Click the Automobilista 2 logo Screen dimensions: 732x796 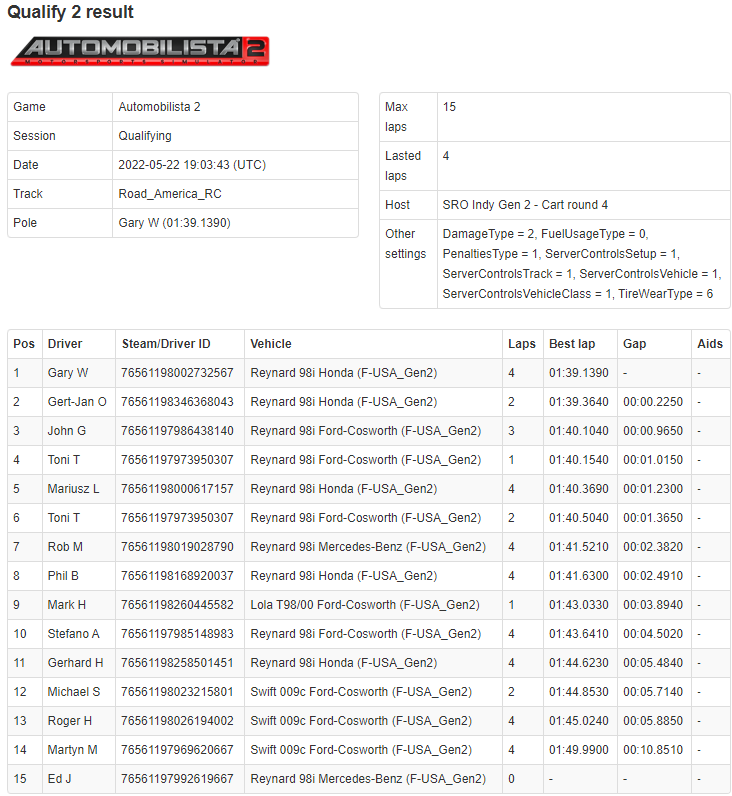click(140, 51)
